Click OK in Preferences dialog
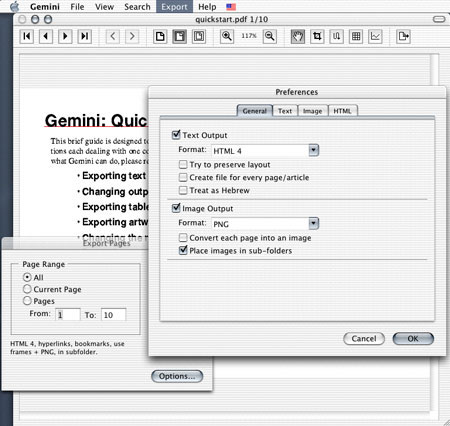The height and width of the screenshot is (426, 450). (413, 339)
